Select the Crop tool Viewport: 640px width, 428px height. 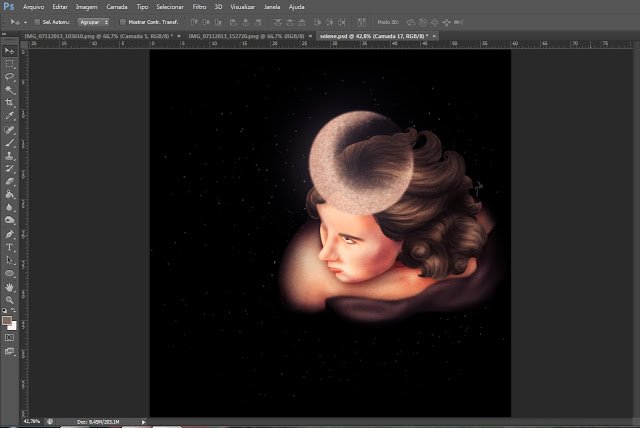9,103
